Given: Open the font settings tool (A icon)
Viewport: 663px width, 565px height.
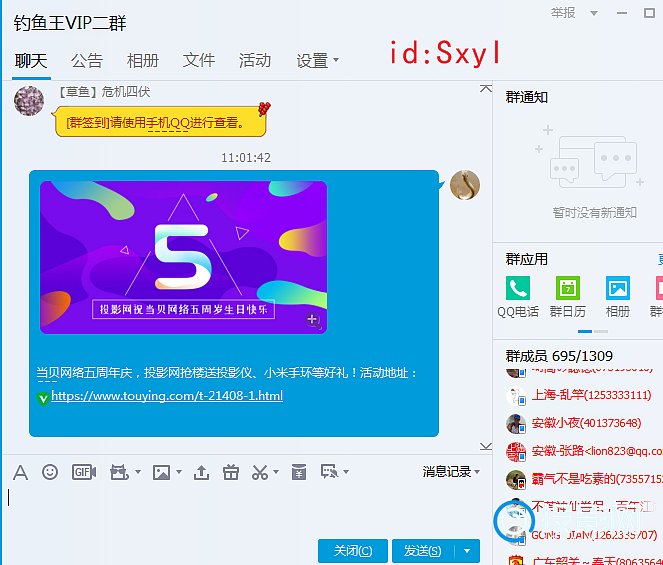Looking at the screenshot, I should click(20, 472).
